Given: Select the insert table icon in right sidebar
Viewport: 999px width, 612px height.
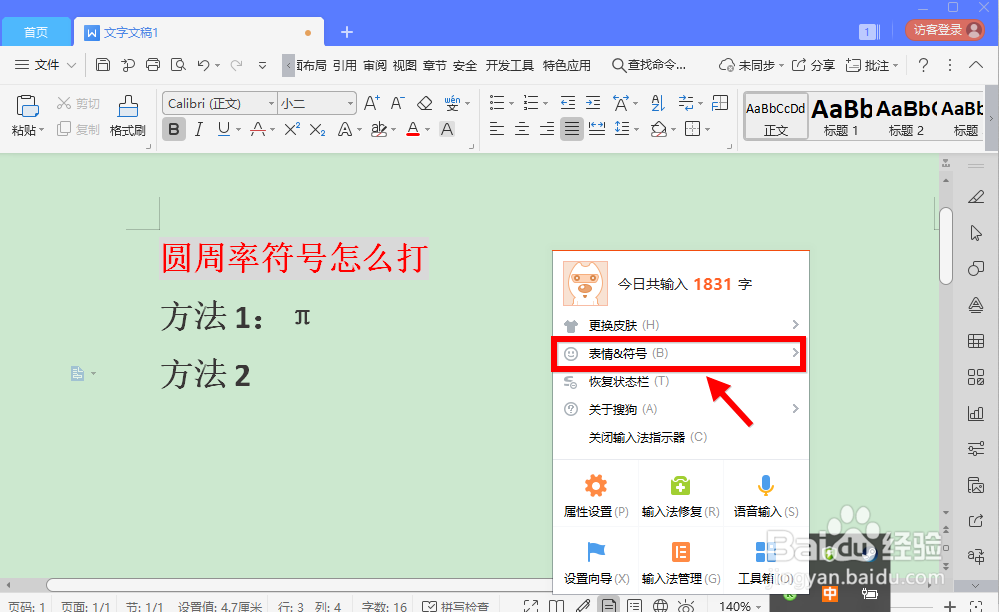Looking at the screenshot, I should [976, 341].
